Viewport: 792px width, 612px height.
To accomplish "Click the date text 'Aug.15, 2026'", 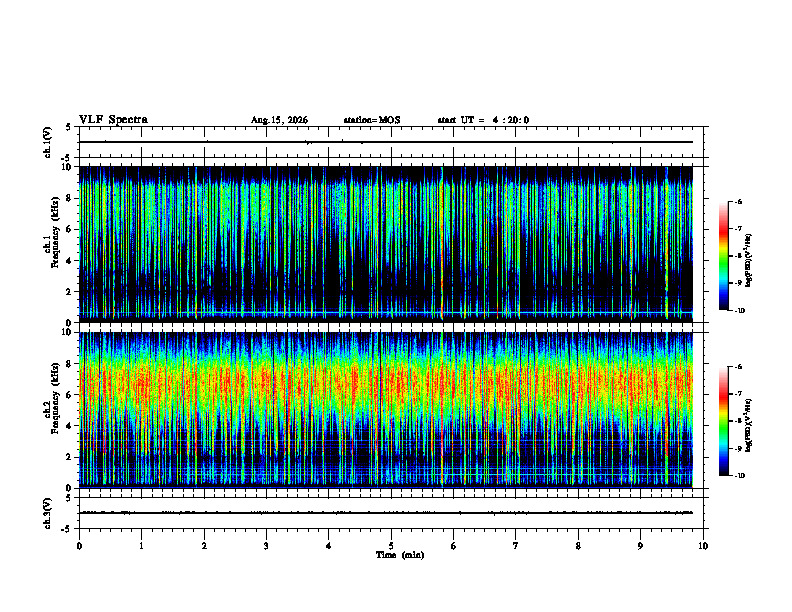I will point(279,120).
